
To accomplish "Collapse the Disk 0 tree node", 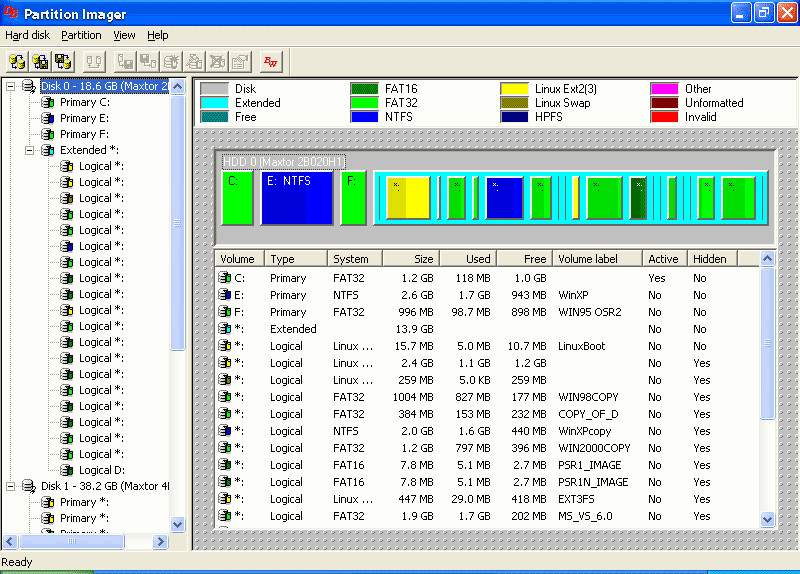I will (10, 86).
